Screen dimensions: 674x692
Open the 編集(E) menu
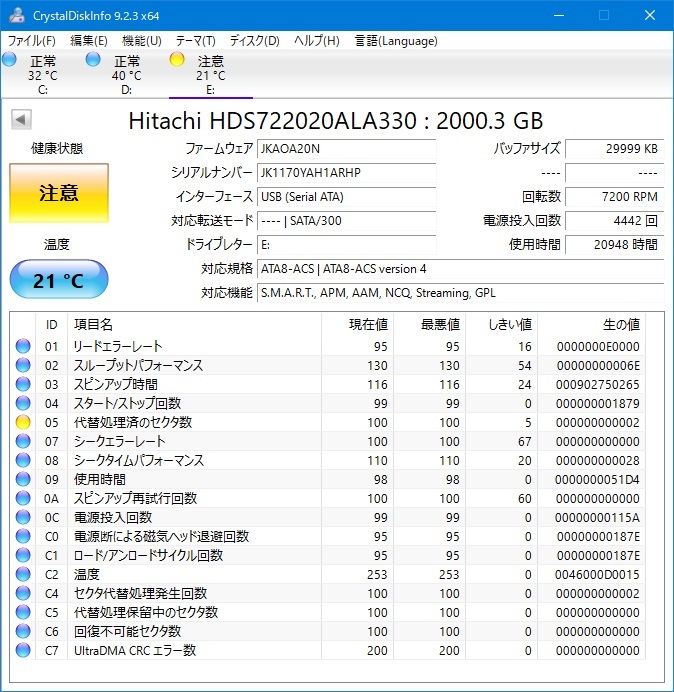coord(89,41)
